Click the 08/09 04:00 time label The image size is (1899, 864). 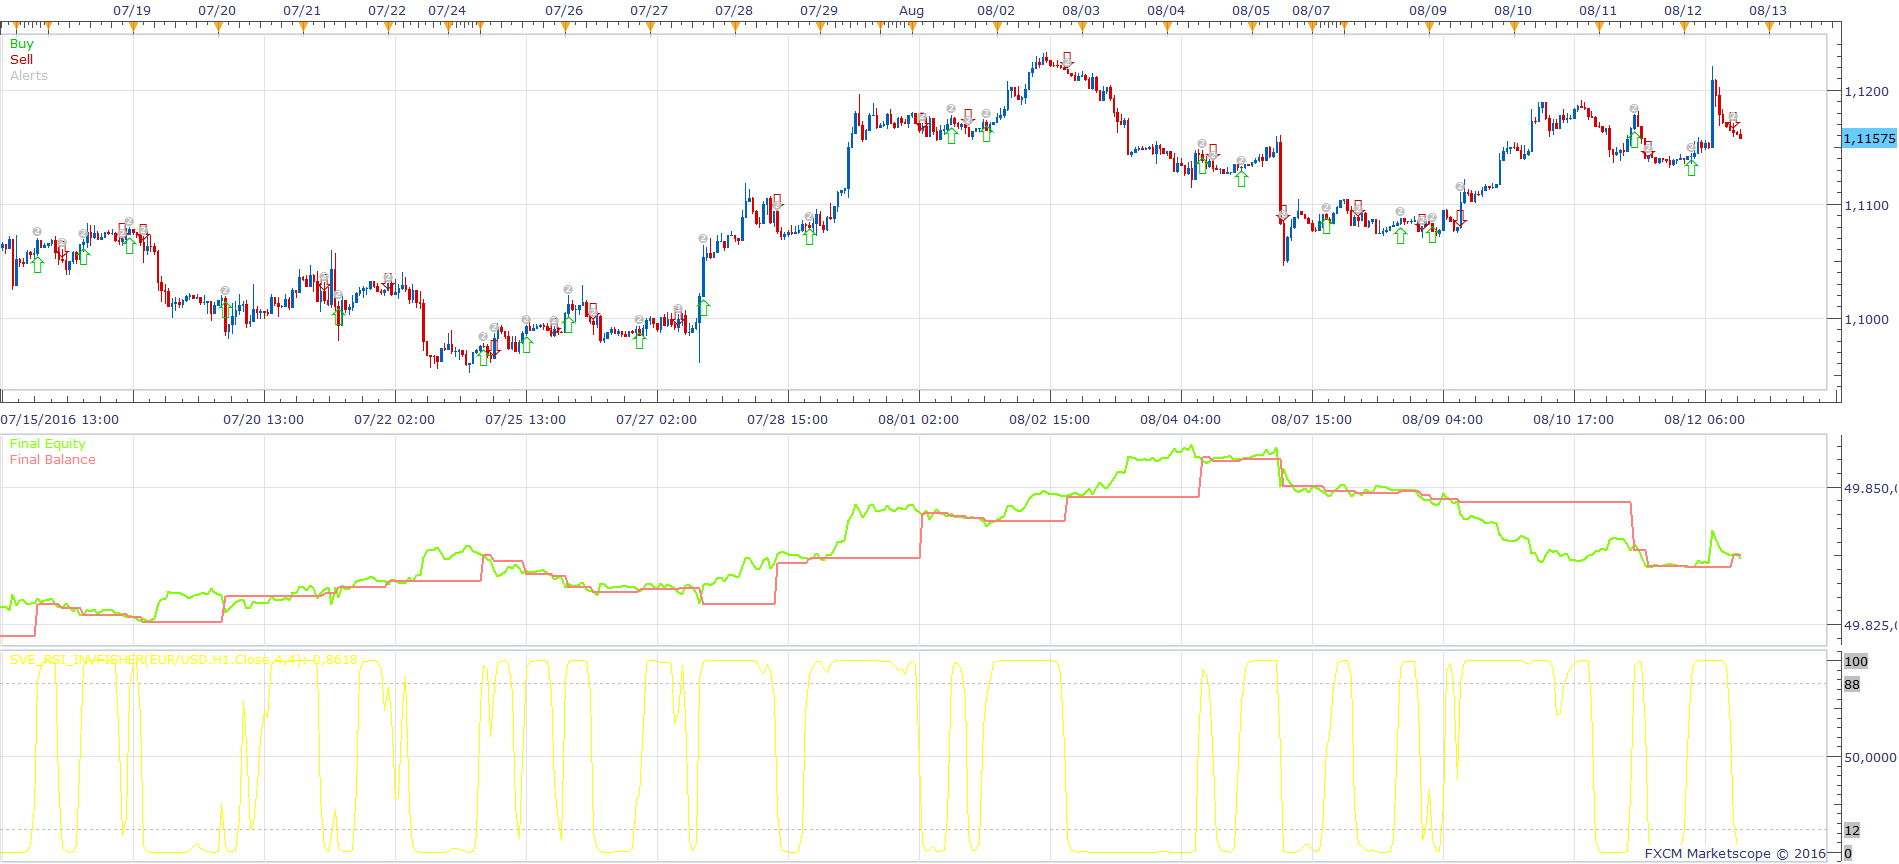pos(1442,420)
